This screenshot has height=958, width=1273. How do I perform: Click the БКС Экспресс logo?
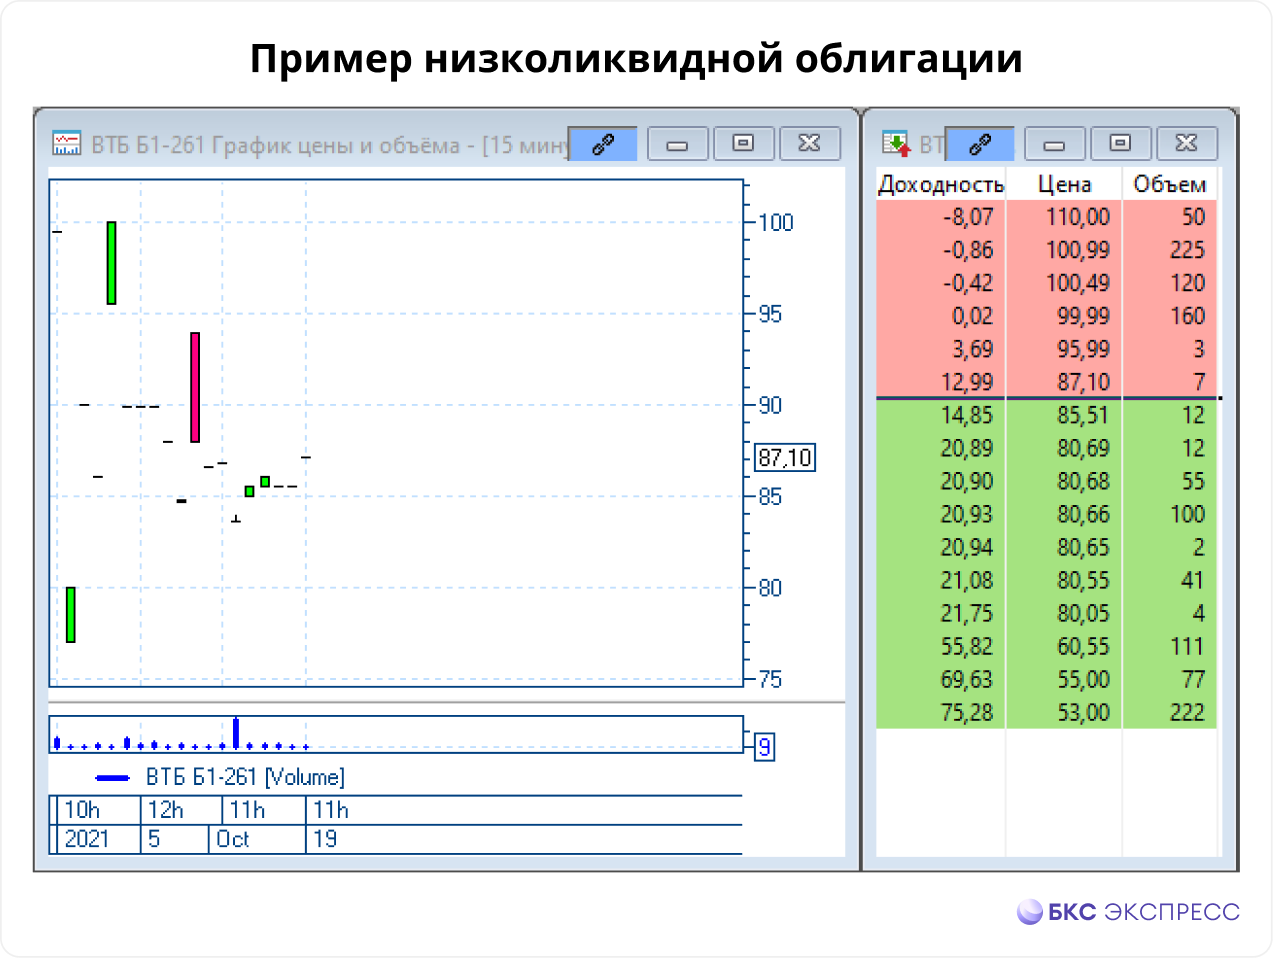(x=1128, y=911)
